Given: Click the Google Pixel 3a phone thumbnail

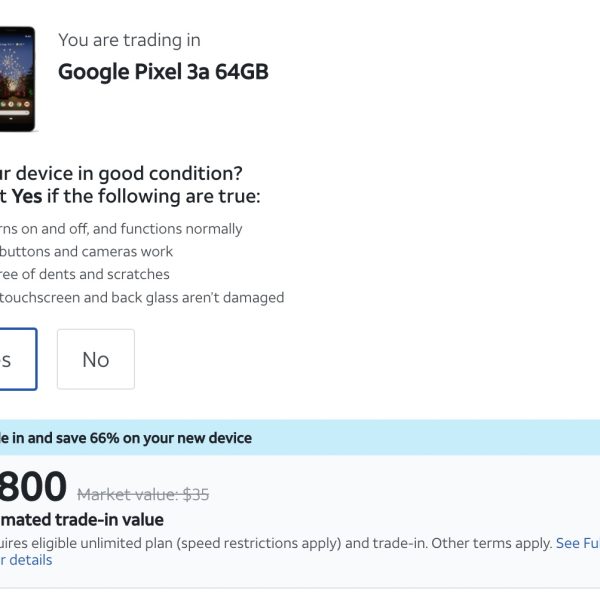Looking at the screenshot, I should click(18, 78).
